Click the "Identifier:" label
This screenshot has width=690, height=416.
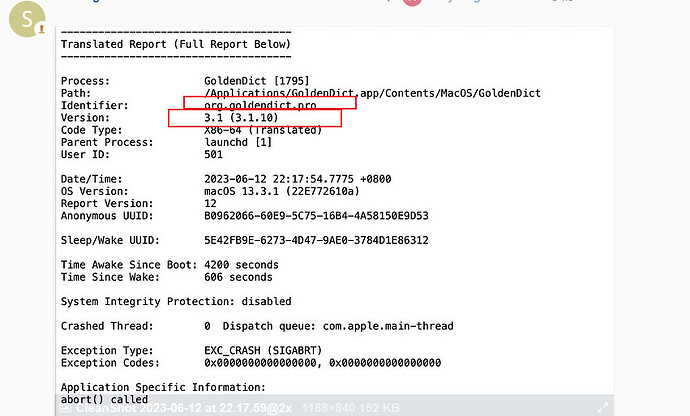click(95, 105)
